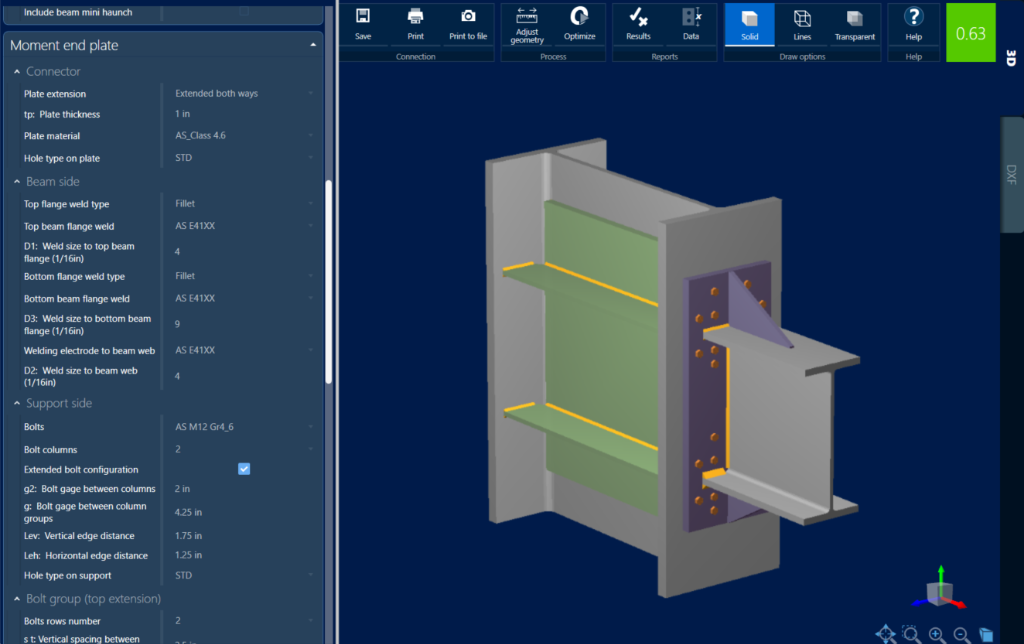Zoom out of the 3D model
1024x644 pixels.
[961, 634]
